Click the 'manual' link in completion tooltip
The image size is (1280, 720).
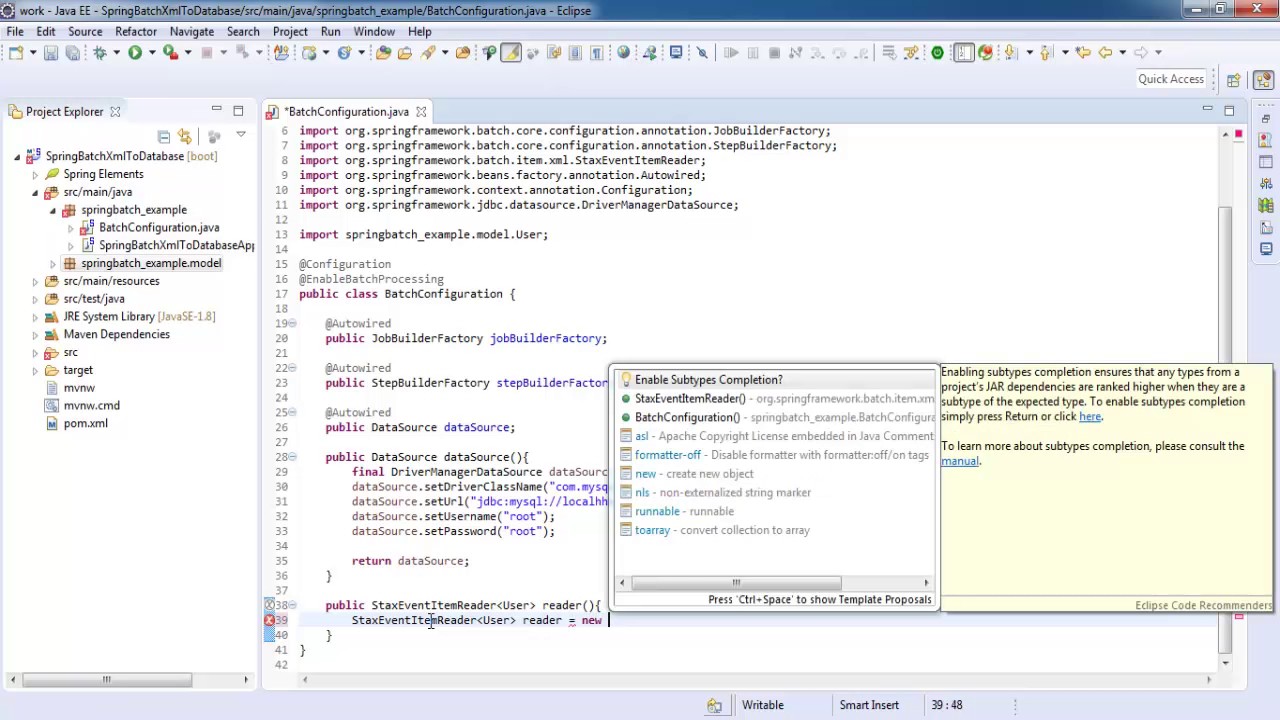click(959, 461)
